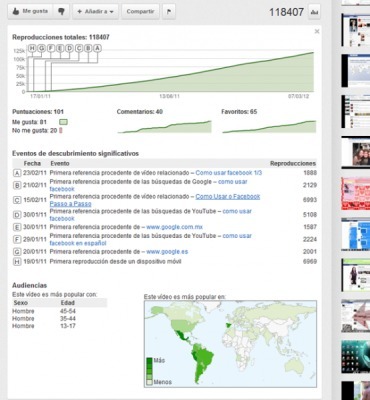Screen dimensions: 370x400
Task: Open the Añadir a dropdown
Action: pyautogui.click(x=95, y=12)
